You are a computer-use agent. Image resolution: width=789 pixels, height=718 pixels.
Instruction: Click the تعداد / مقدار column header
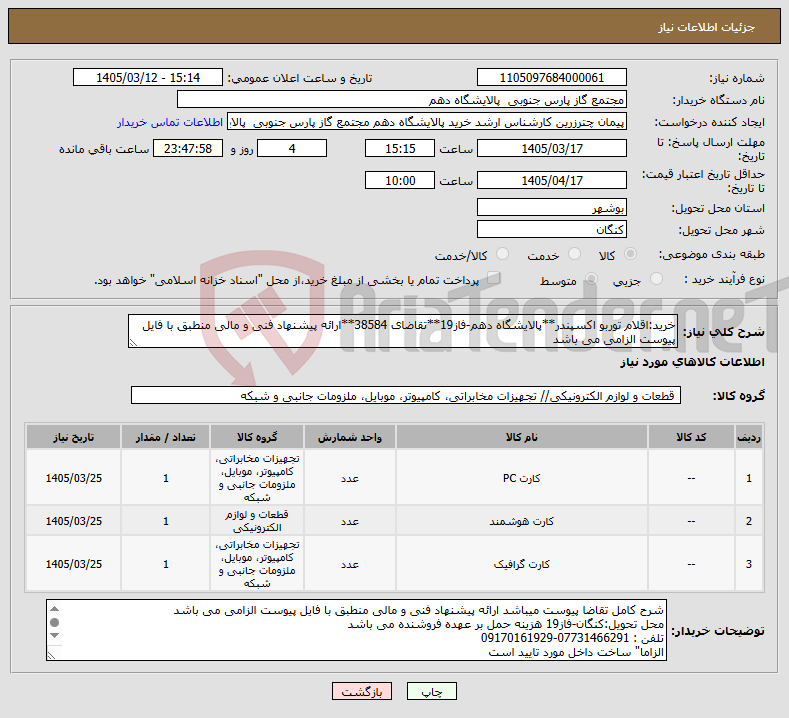coord(166,437)
